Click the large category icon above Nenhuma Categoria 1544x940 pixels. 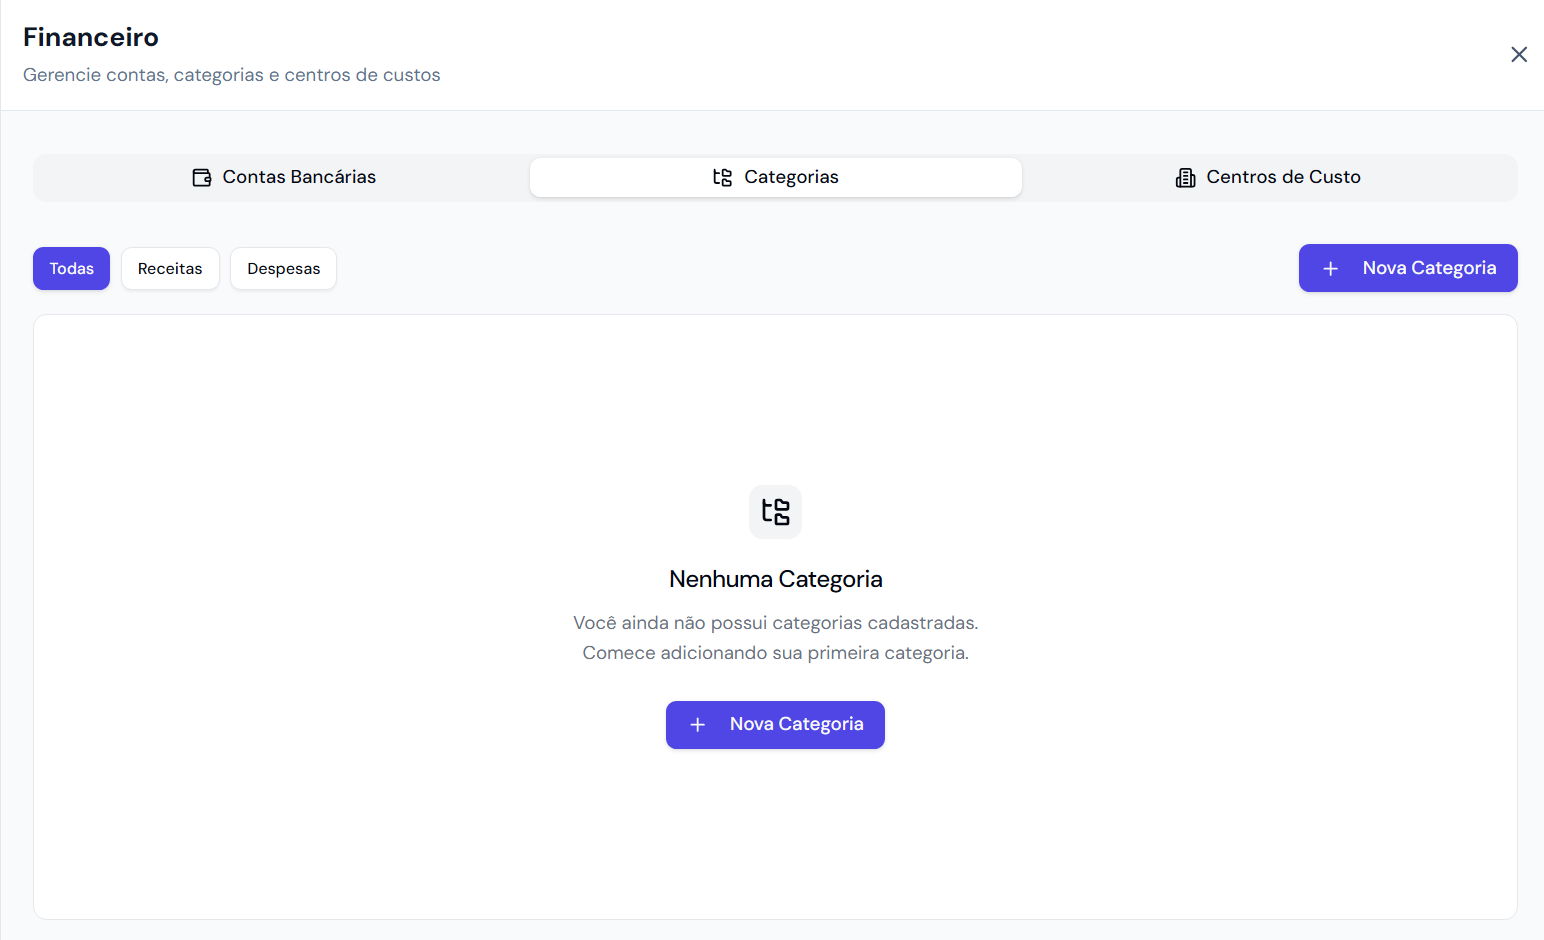tap(776, 512)
